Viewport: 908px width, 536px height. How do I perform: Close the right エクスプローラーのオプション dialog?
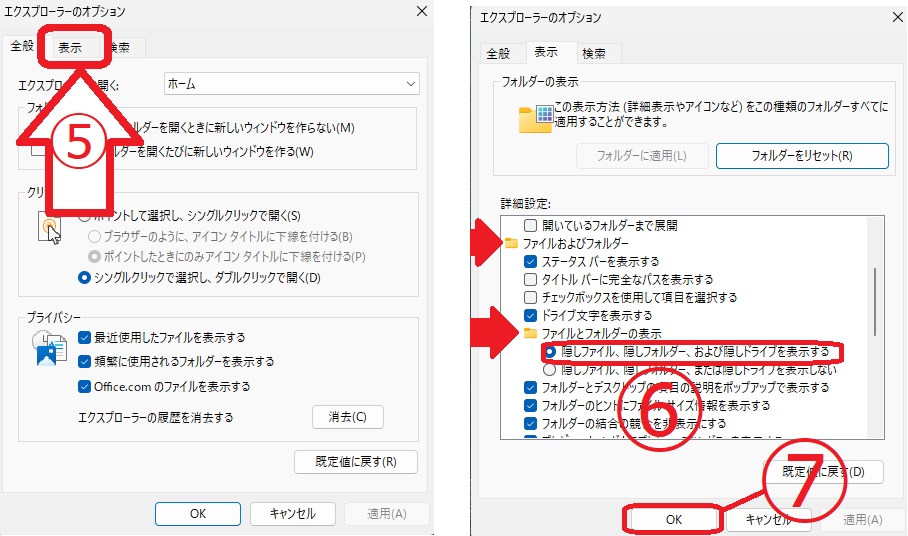coord(886,17)
